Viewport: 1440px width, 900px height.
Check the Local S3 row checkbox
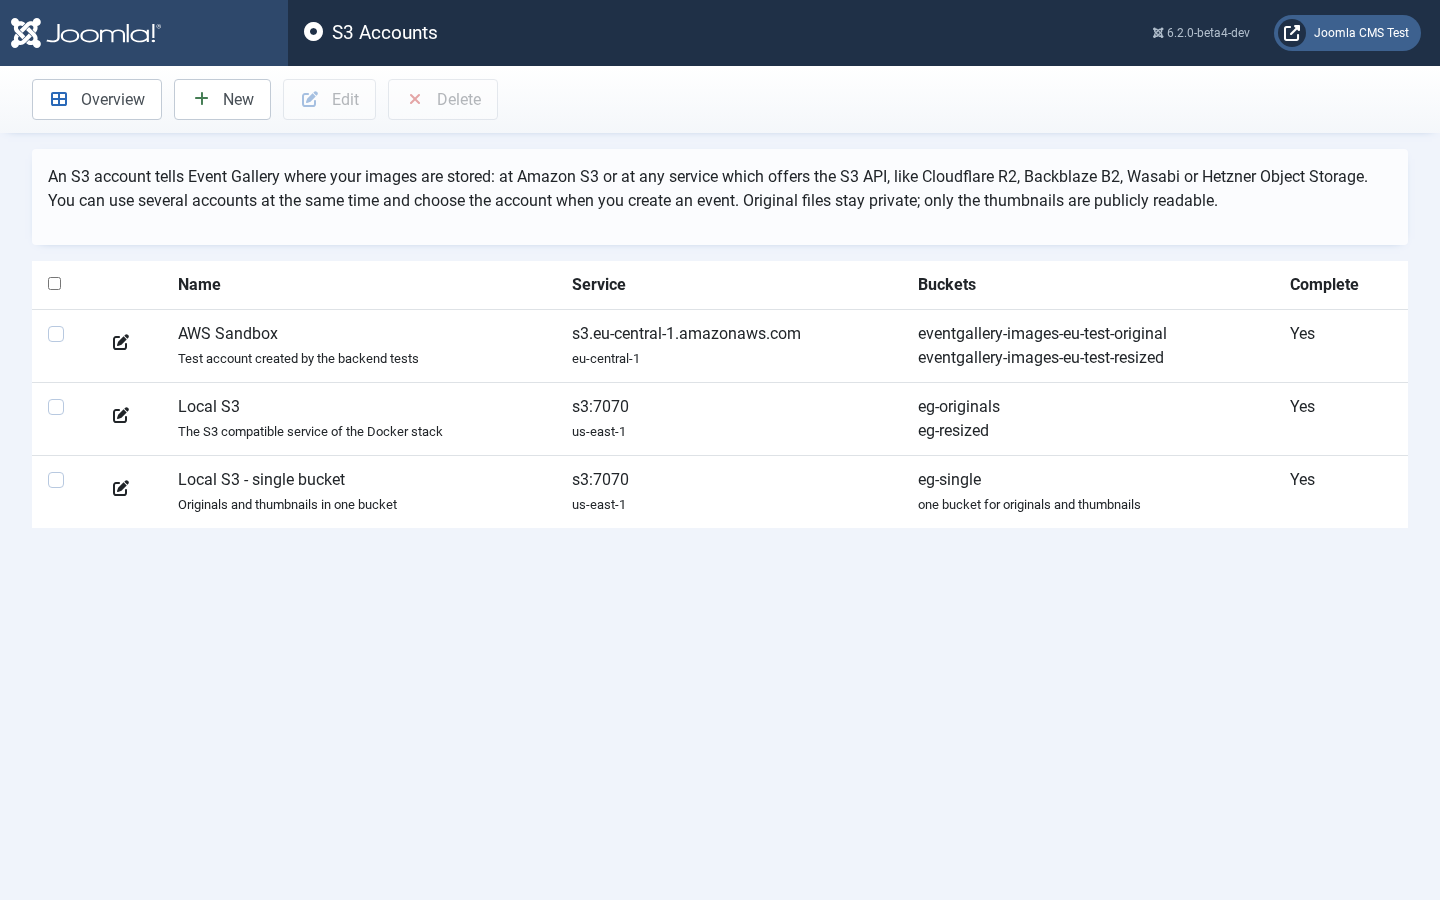pos(56,407)
